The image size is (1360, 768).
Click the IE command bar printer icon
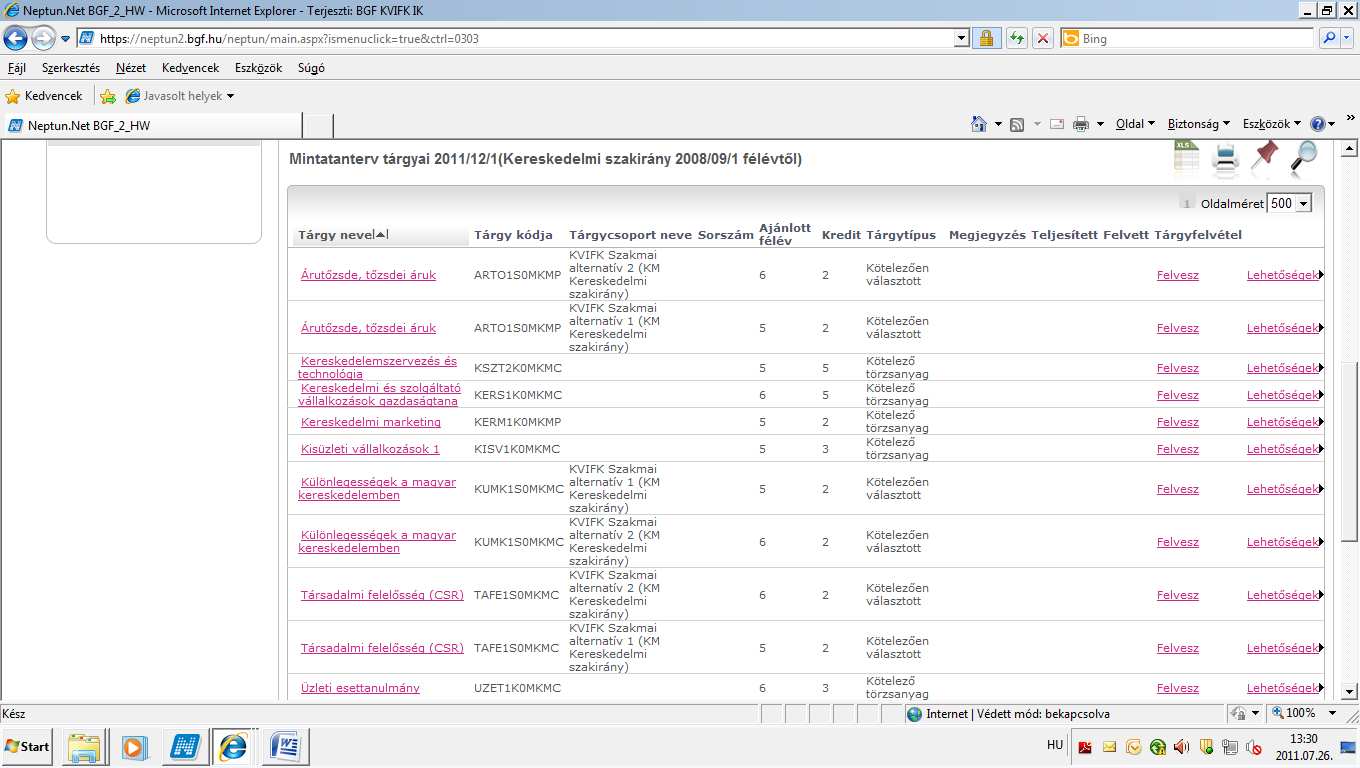pyautogui.click(x=1081, y=124)
